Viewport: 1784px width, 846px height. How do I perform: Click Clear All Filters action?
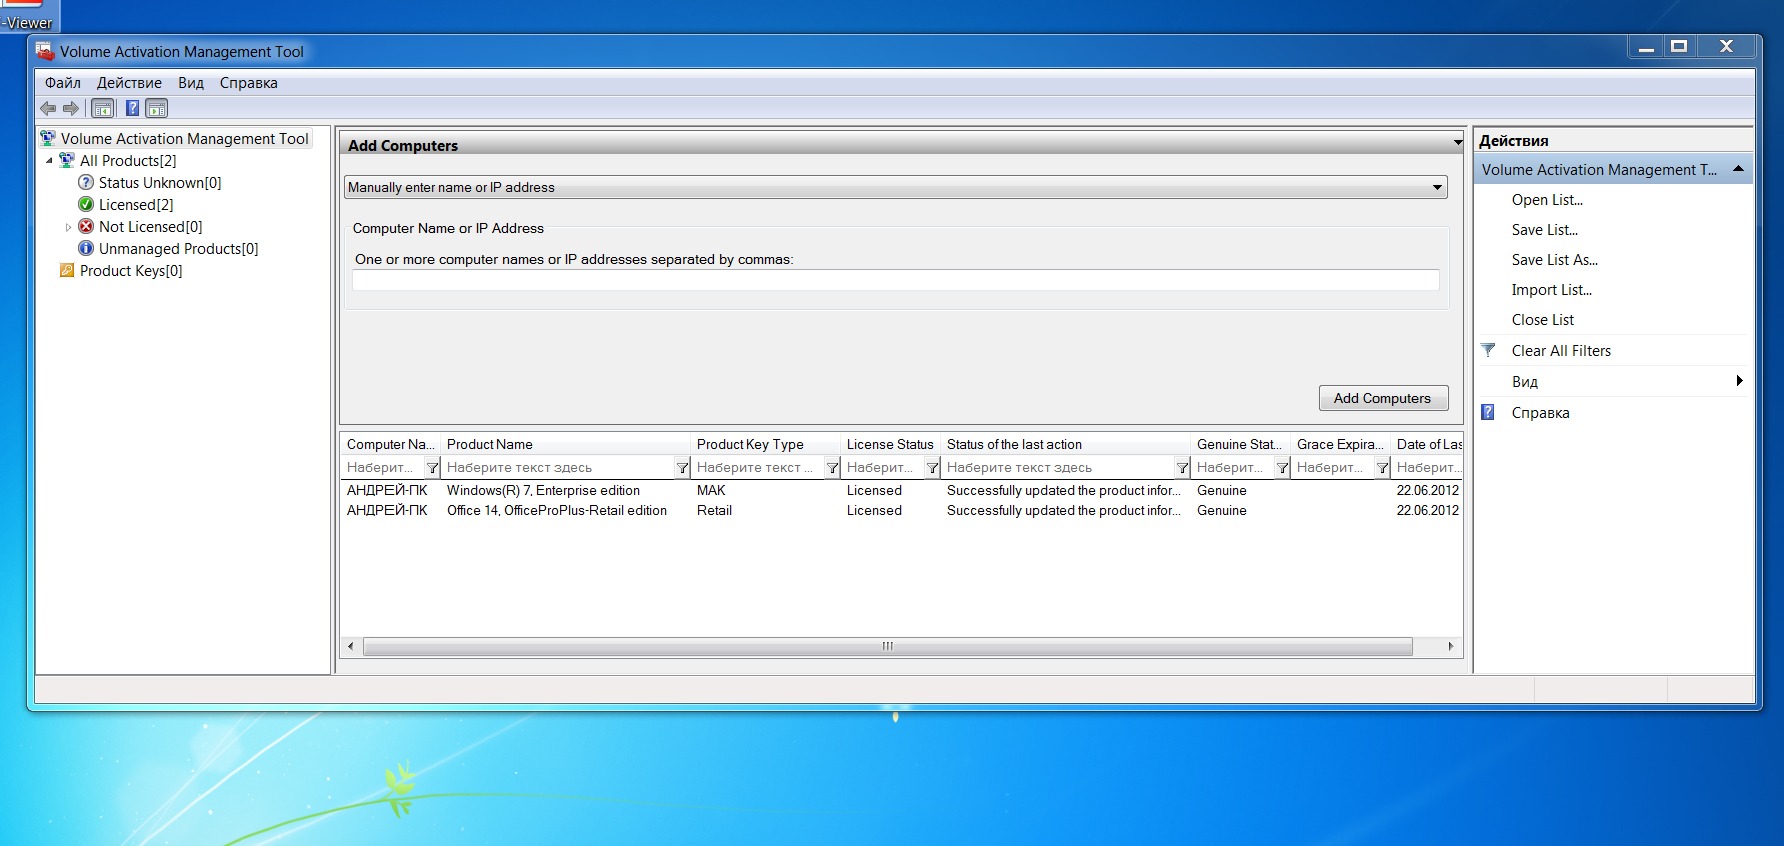(x=1561, y=351)
